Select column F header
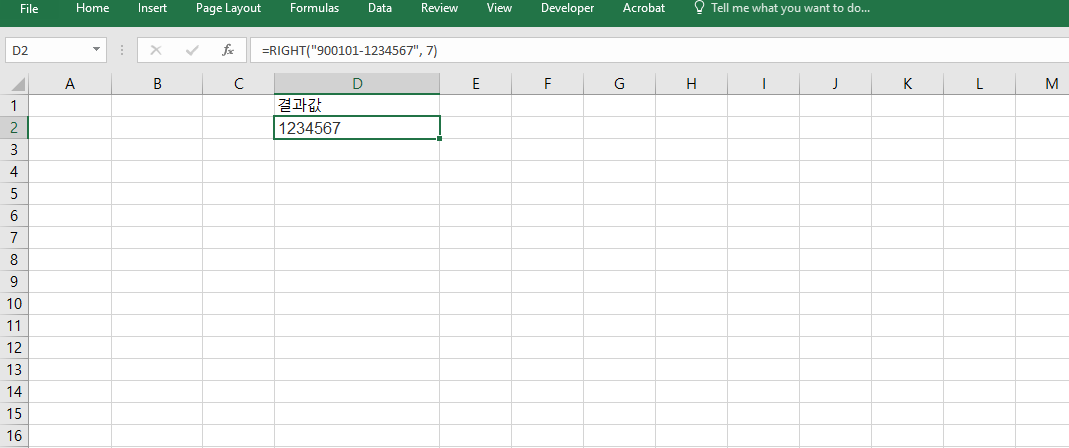This screenshot has height=448, width=1069. (547, 84)
